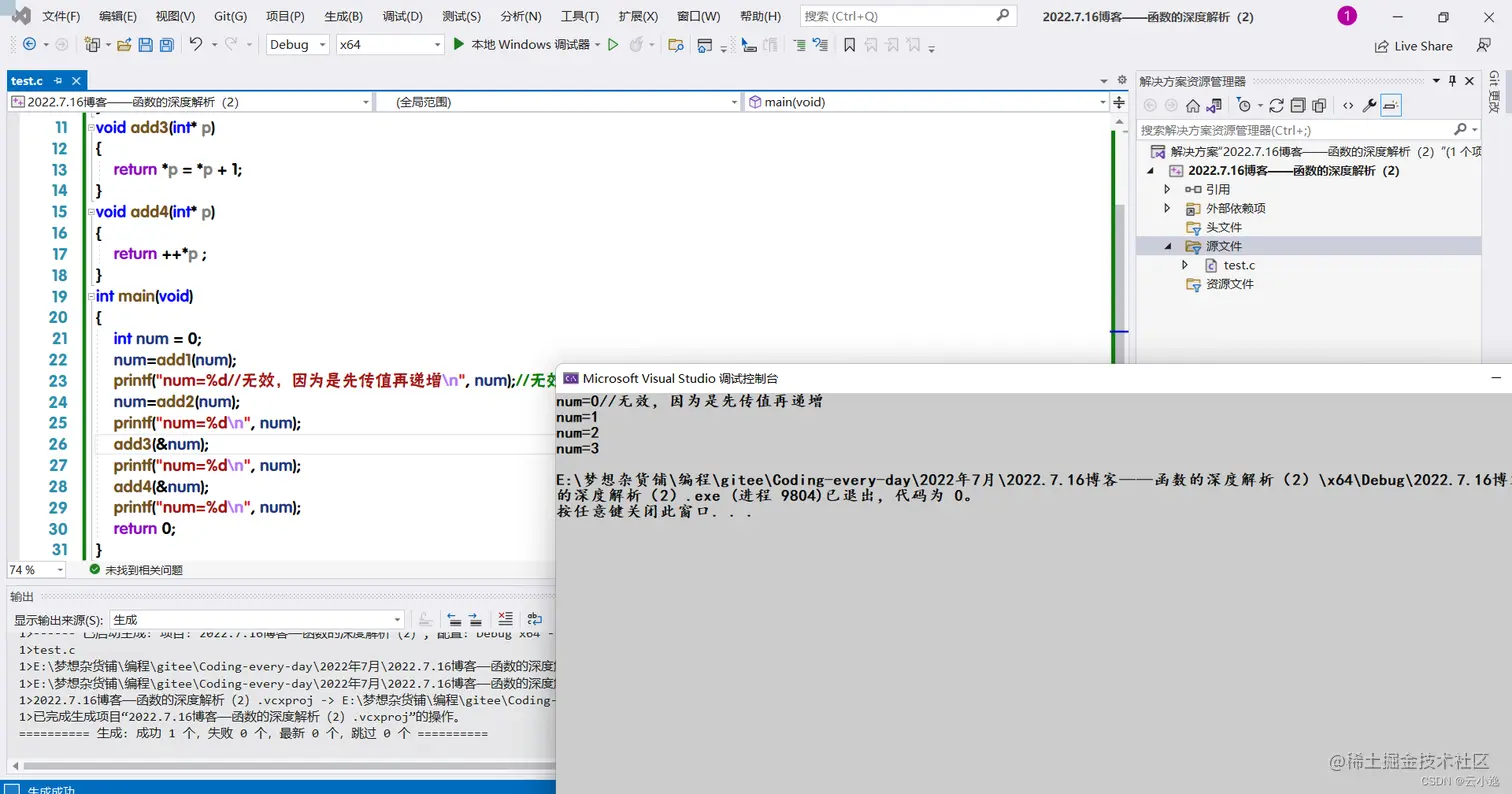This screenshot has height=794, width=1512.
Task: Click the sync refresh icon in Solution Explorer
Action: tap(1276, 105)
